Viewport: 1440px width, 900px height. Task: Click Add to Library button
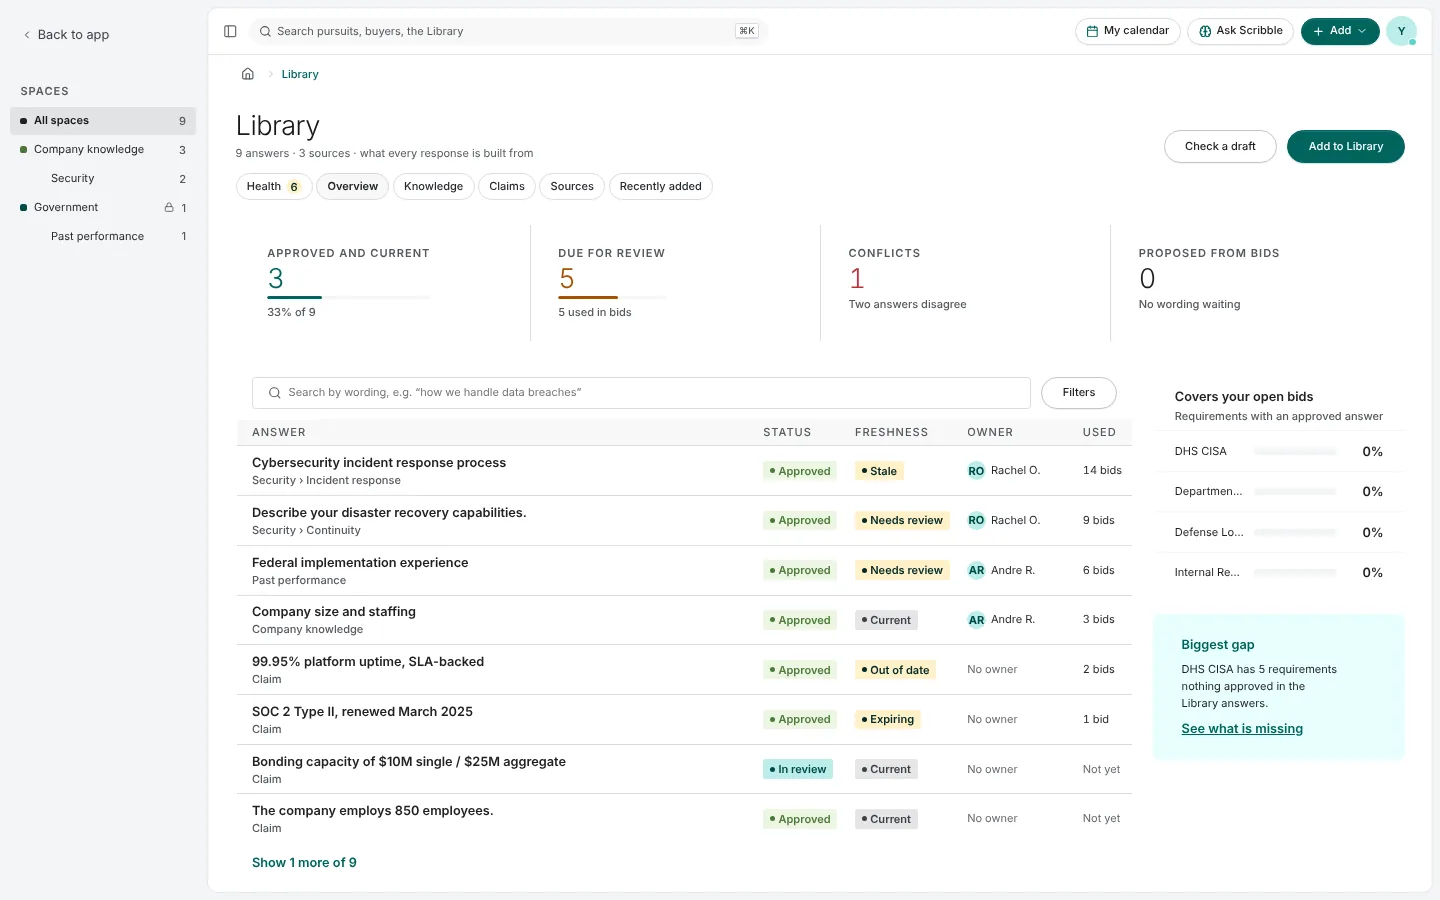1345,146
